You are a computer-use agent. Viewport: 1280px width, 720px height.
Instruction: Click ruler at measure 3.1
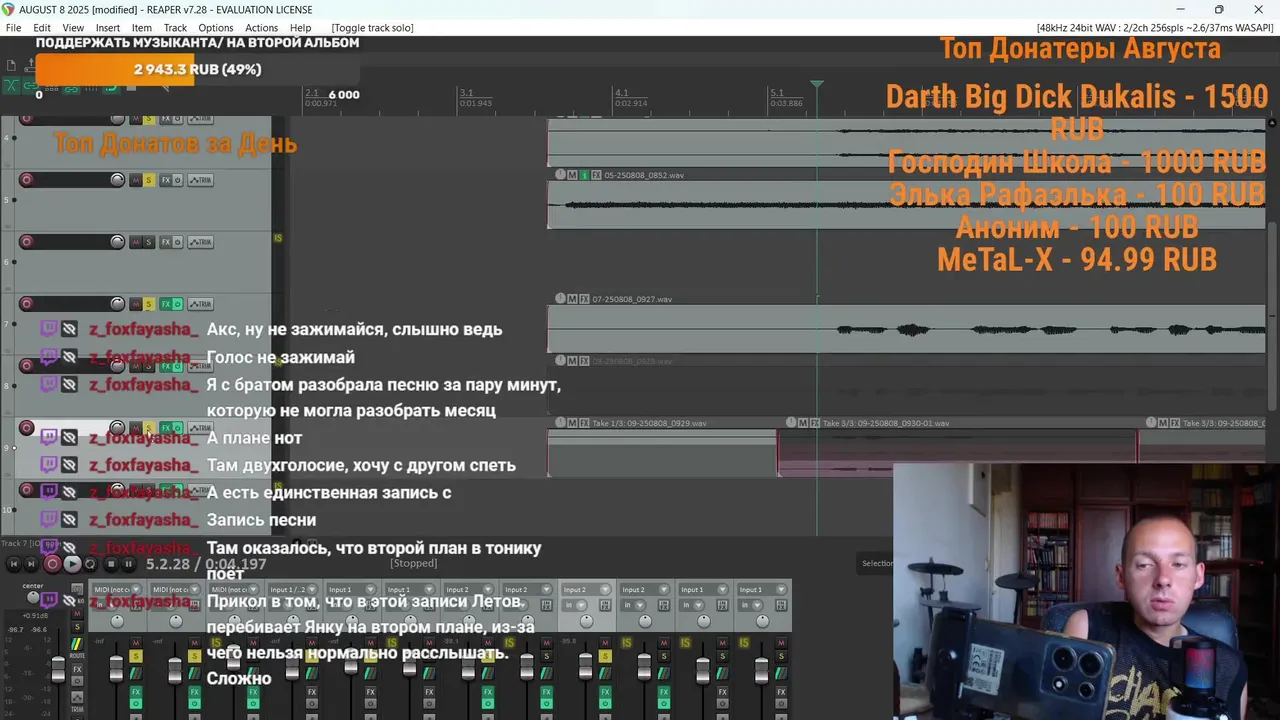pos(466,92)
